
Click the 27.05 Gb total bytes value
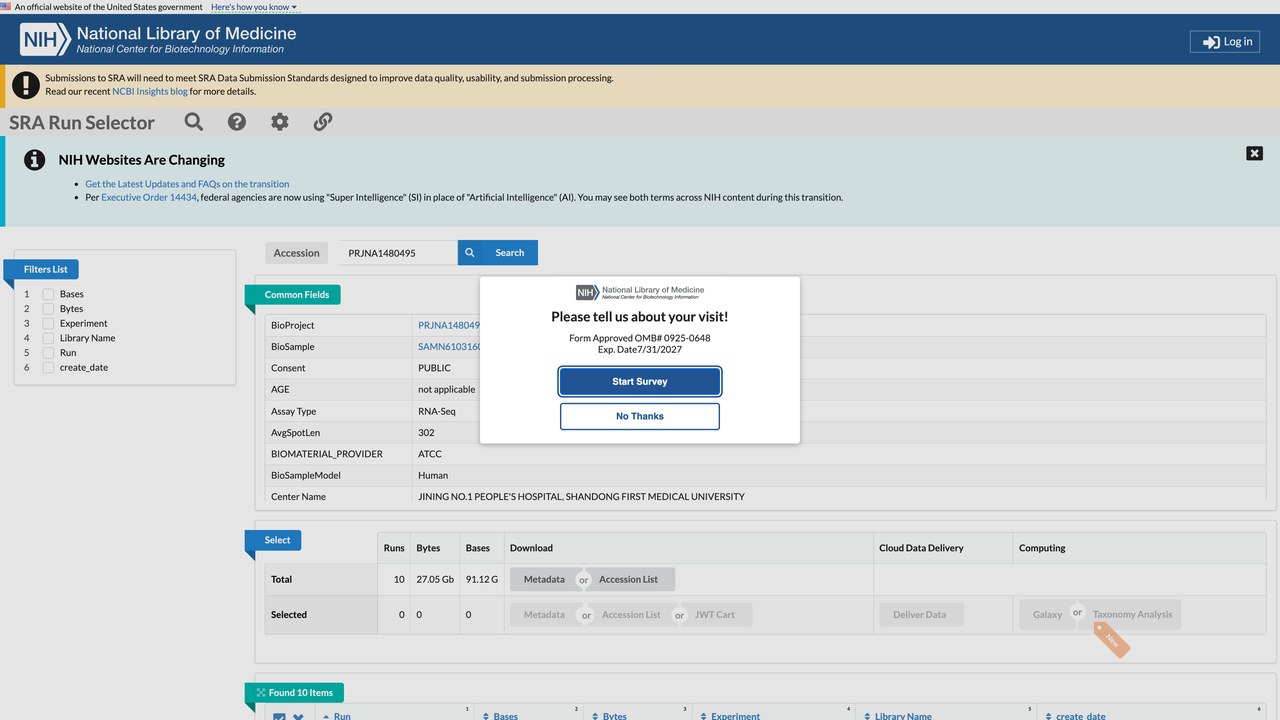[435, 579]
